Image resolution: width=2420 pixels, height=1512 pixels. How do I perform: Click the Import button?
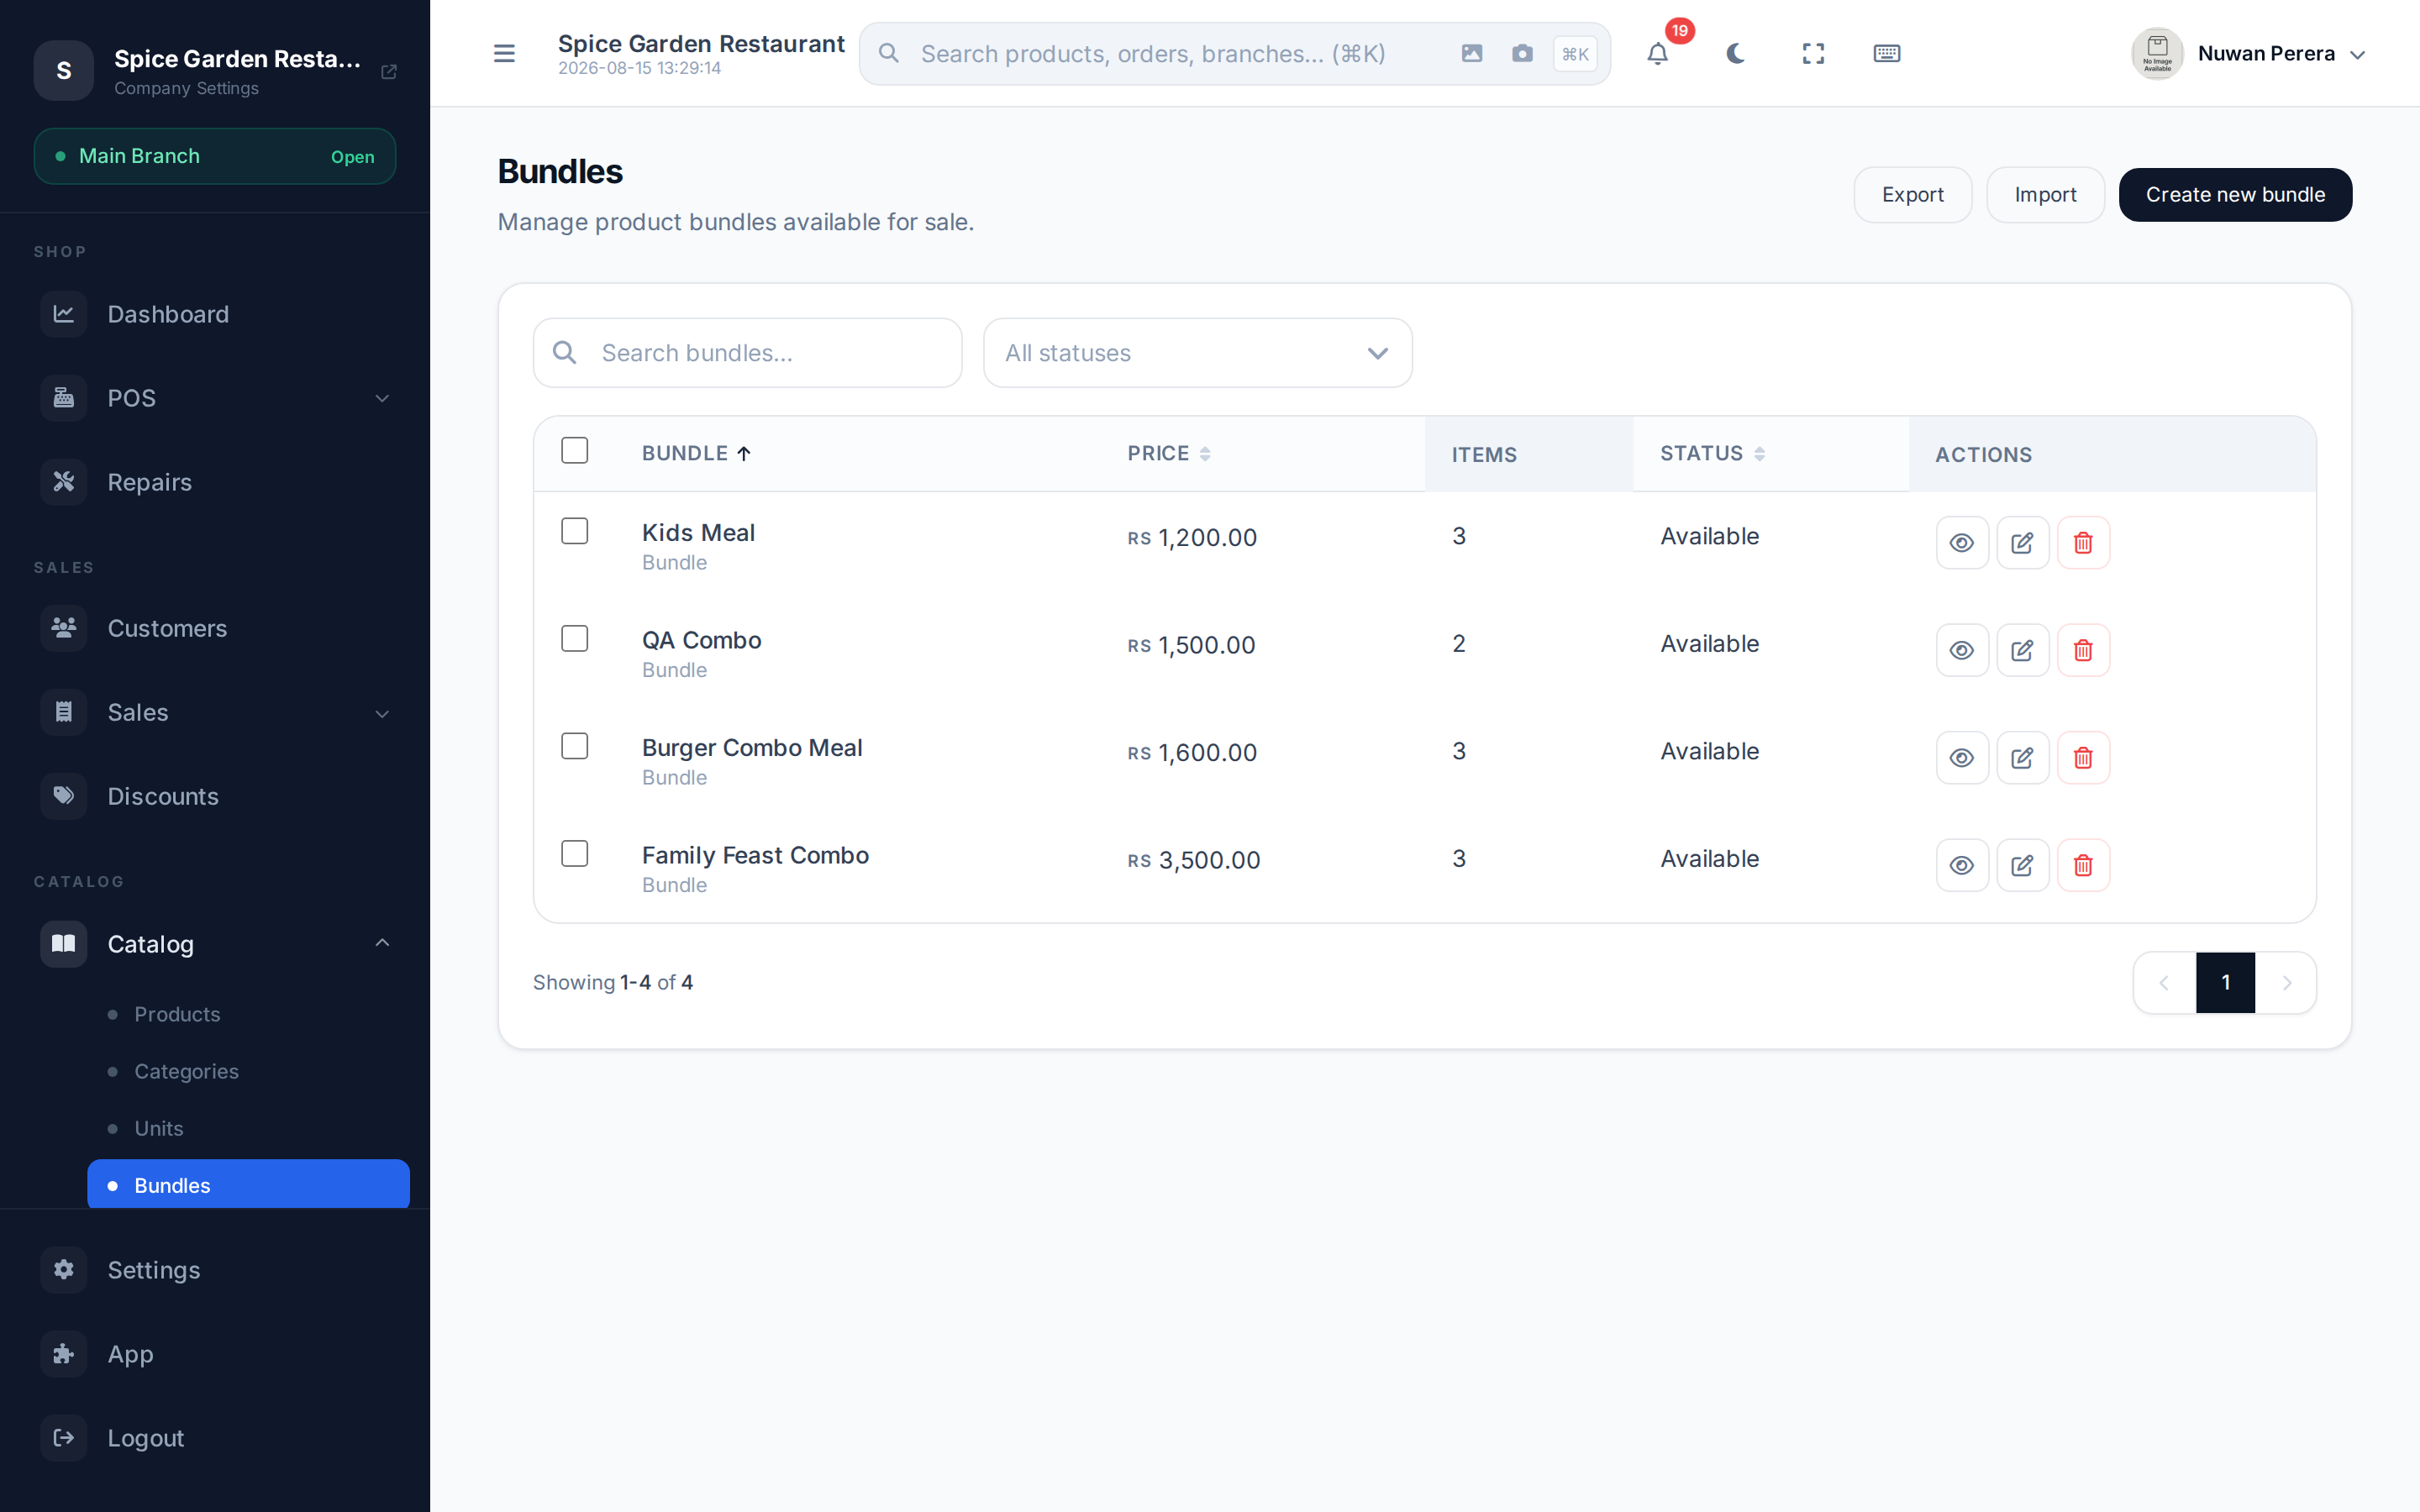click(x=2045, y=195)
